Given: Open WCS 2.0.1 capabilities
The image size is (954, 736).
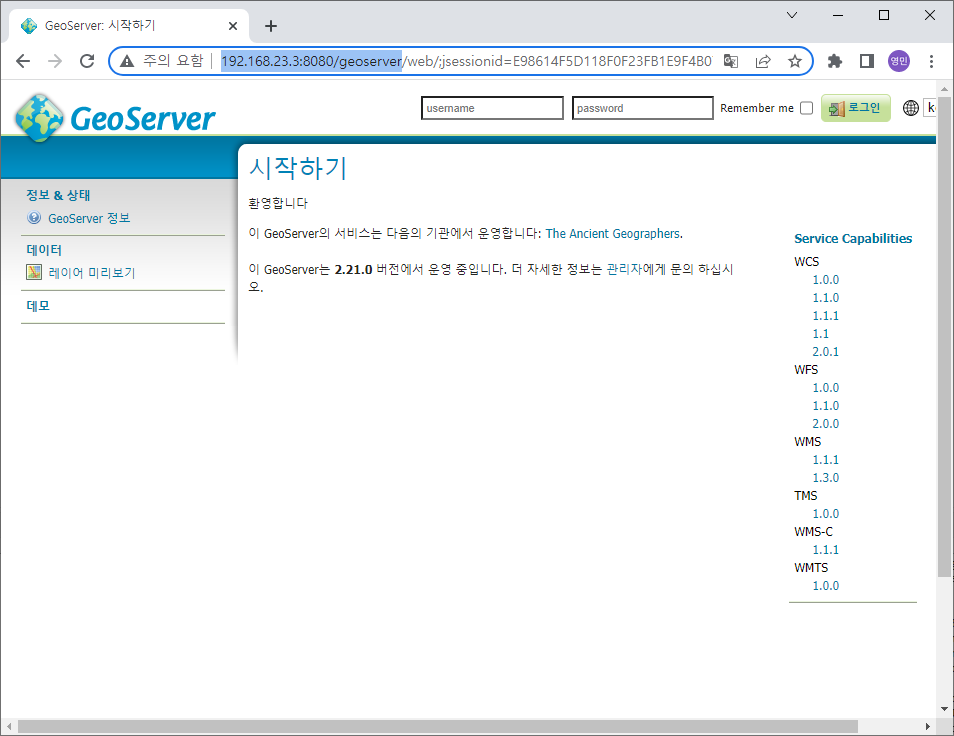Looking at the screenshot, I should point(826,352).
